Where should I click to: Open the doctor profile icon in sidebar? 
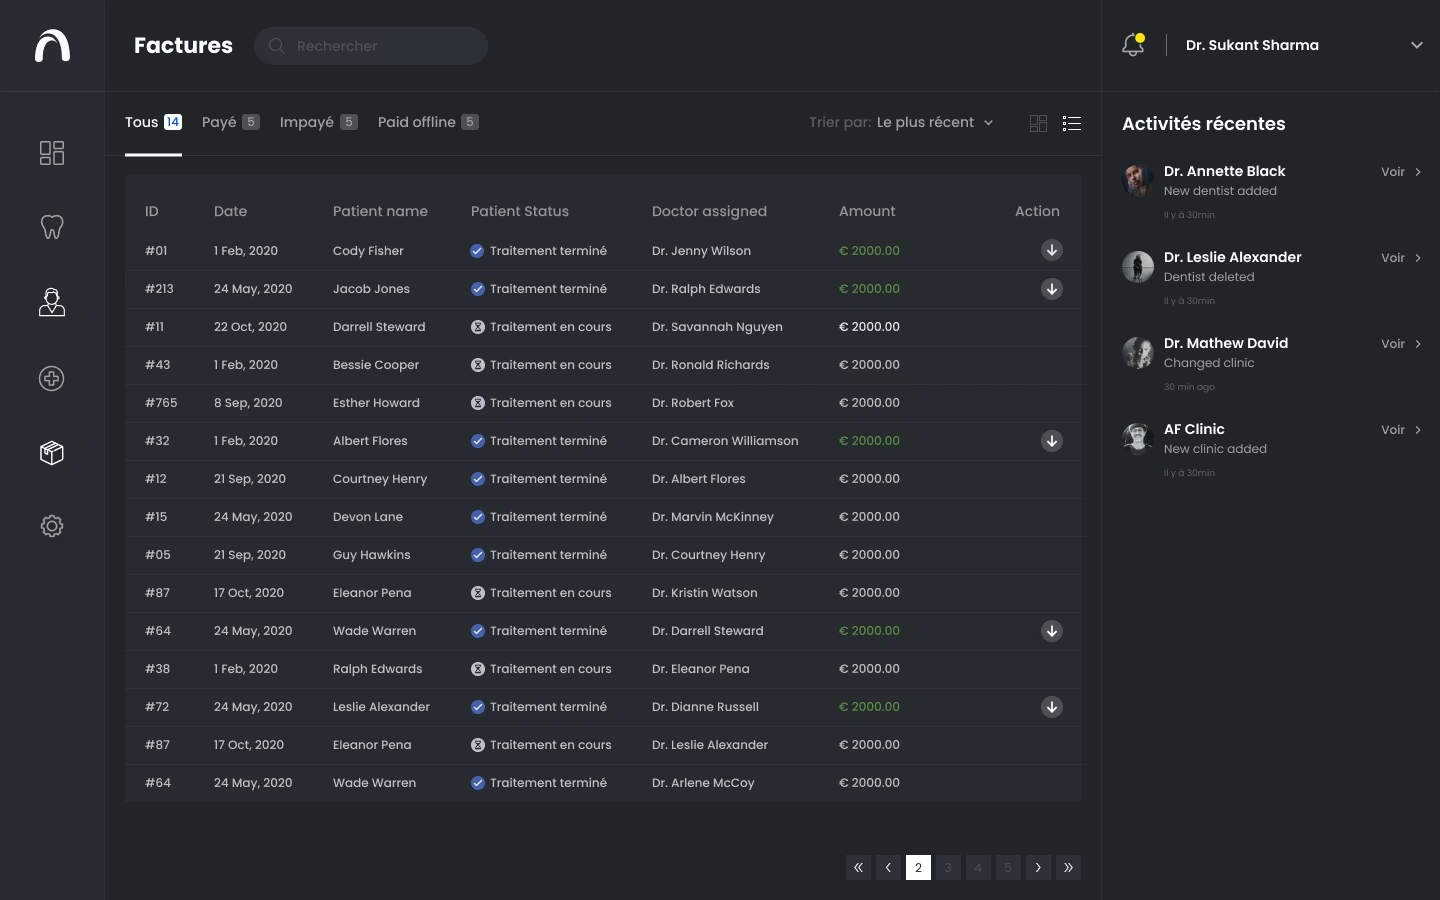[52, 302]
